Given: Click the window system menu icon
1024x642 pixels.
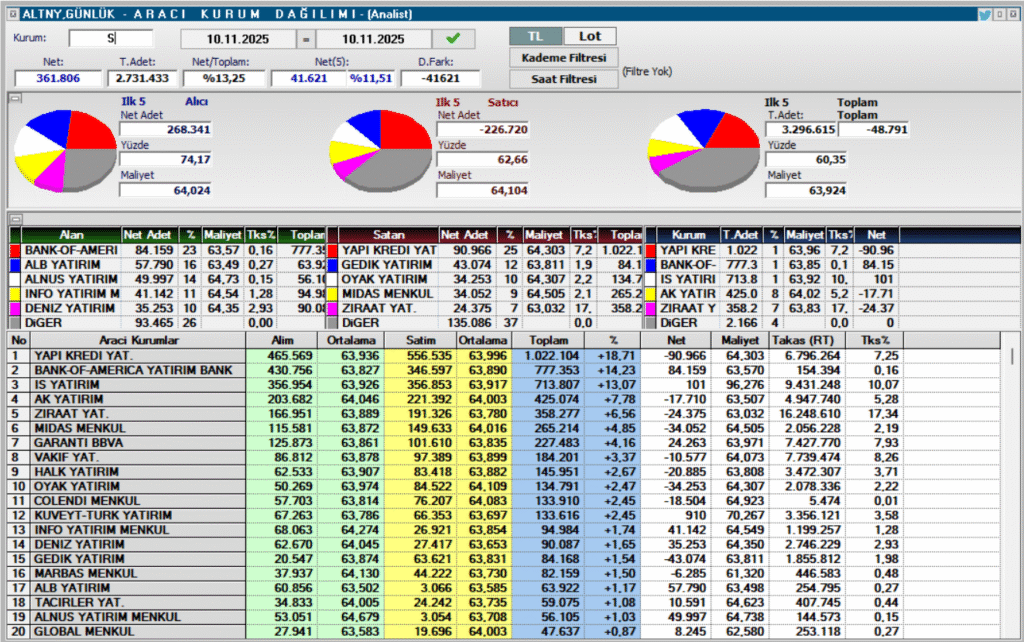Looking at the screenshot, I should coord(12,14).
